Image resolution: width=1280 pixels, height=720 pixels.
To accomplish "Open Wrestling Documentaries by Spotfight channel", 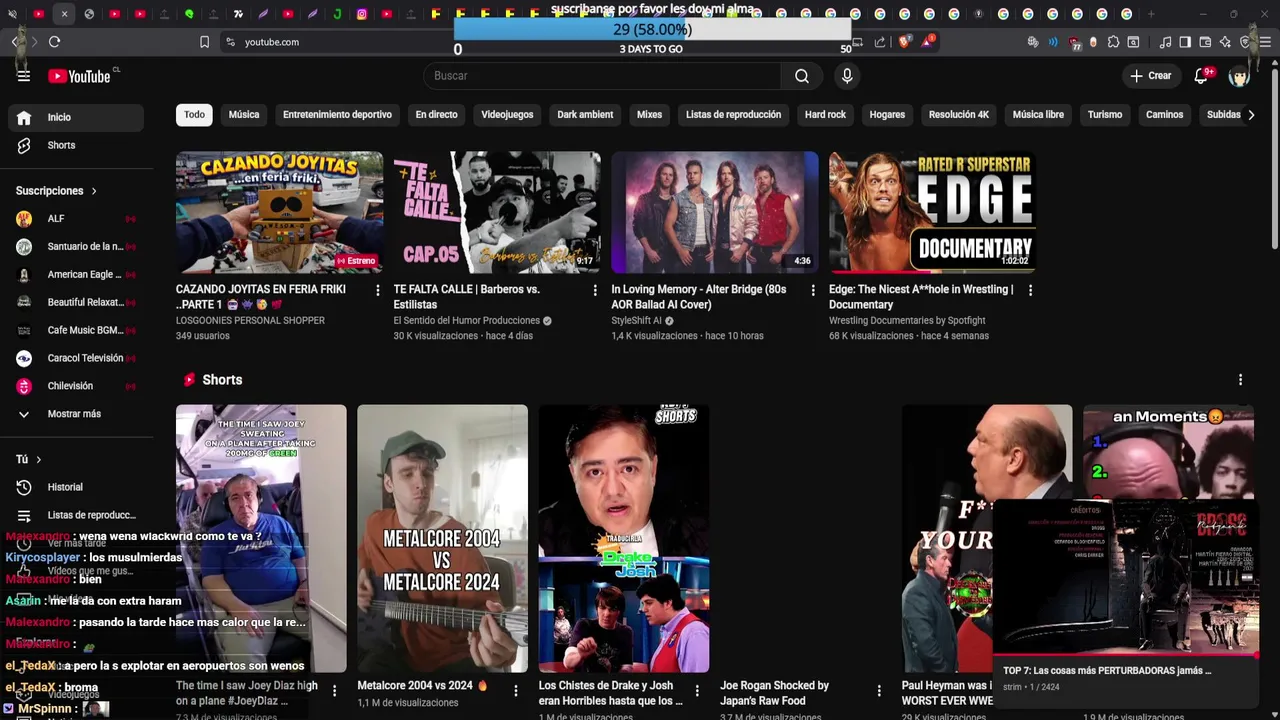I will [x=907, y=321].
